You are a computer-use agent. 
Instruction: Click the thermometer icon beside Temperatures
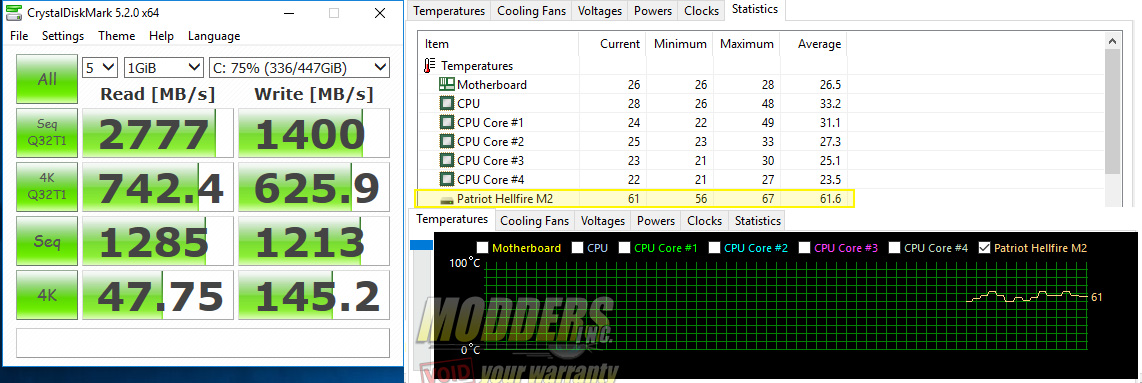[430, 66]
